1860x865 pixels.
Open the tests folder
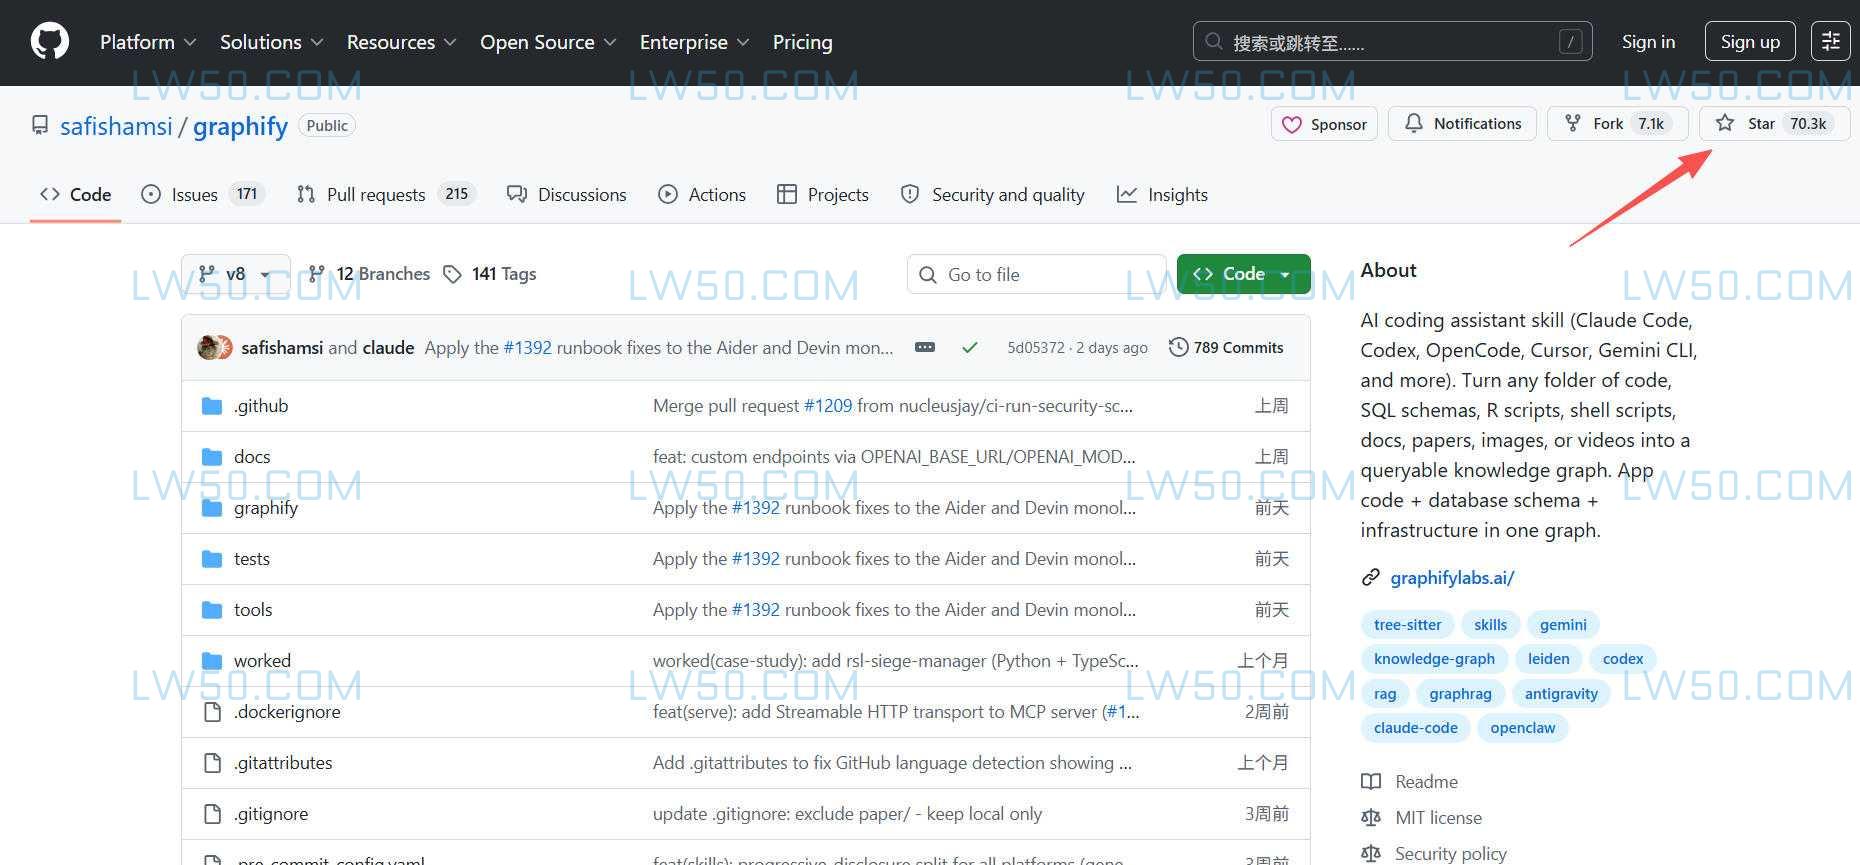point(252,559)
